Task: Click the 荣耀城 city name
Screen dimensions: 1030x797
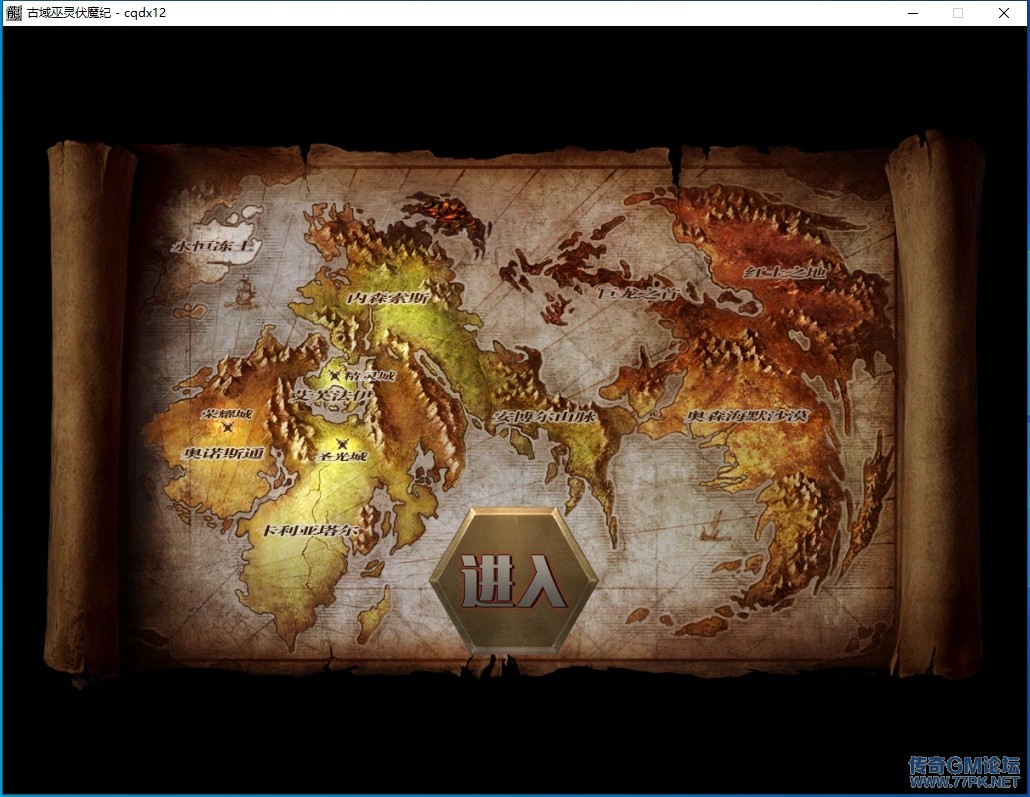Action: (x=227, y=414)
